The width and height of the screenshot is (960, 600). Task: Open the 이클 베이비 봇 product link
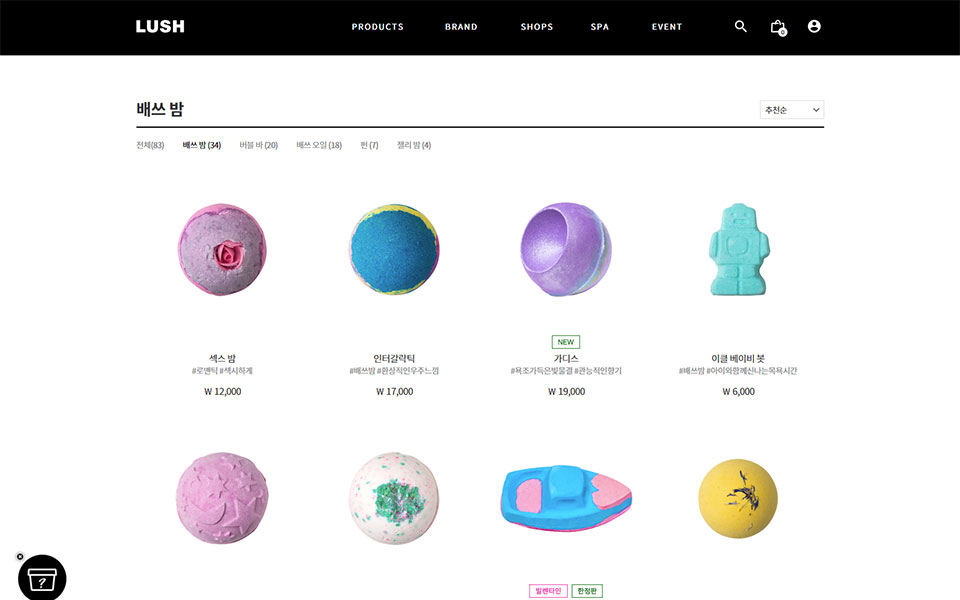point(738,358)
